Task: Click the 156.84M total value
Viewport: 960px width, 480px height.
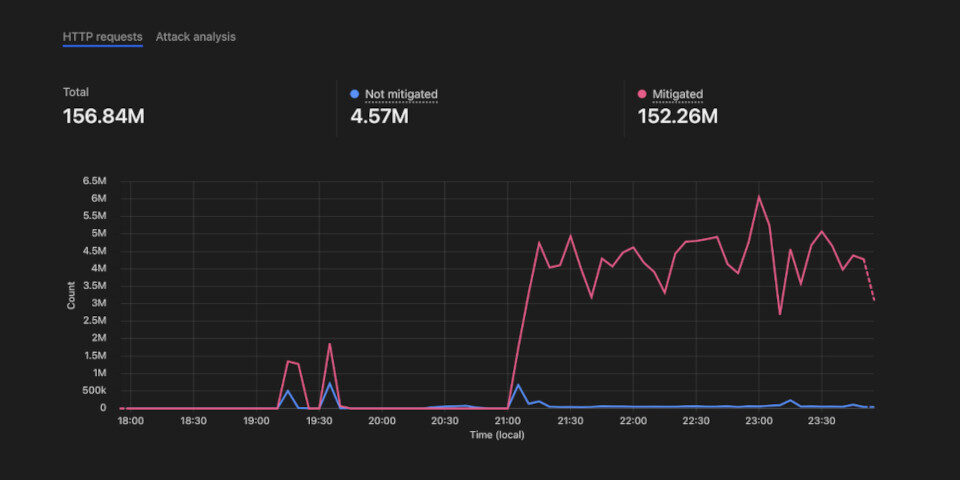Action: [x=103, y=116]
